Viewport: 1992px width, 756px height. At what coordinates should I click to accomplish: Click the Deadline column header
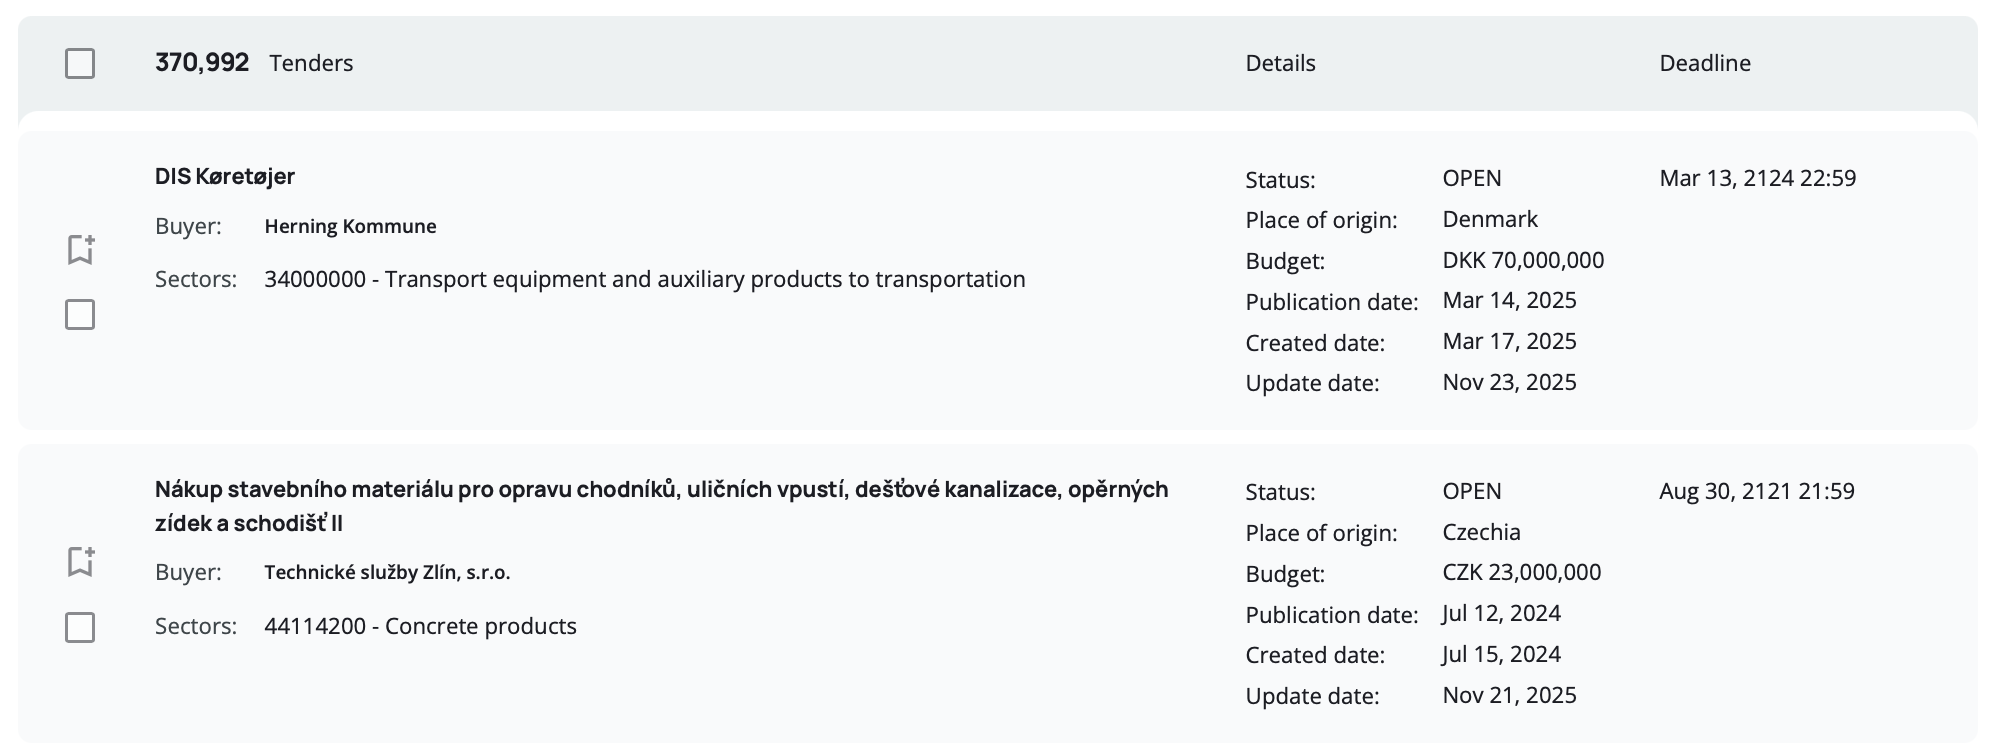coord(1704,63)
